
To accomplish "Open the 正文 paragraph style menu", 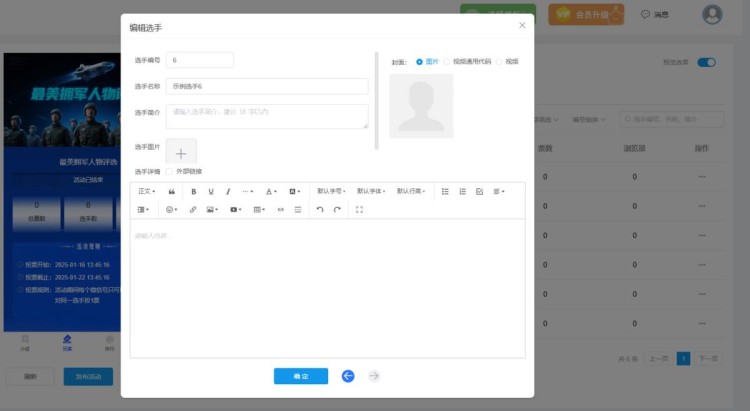I will (146, 191).
